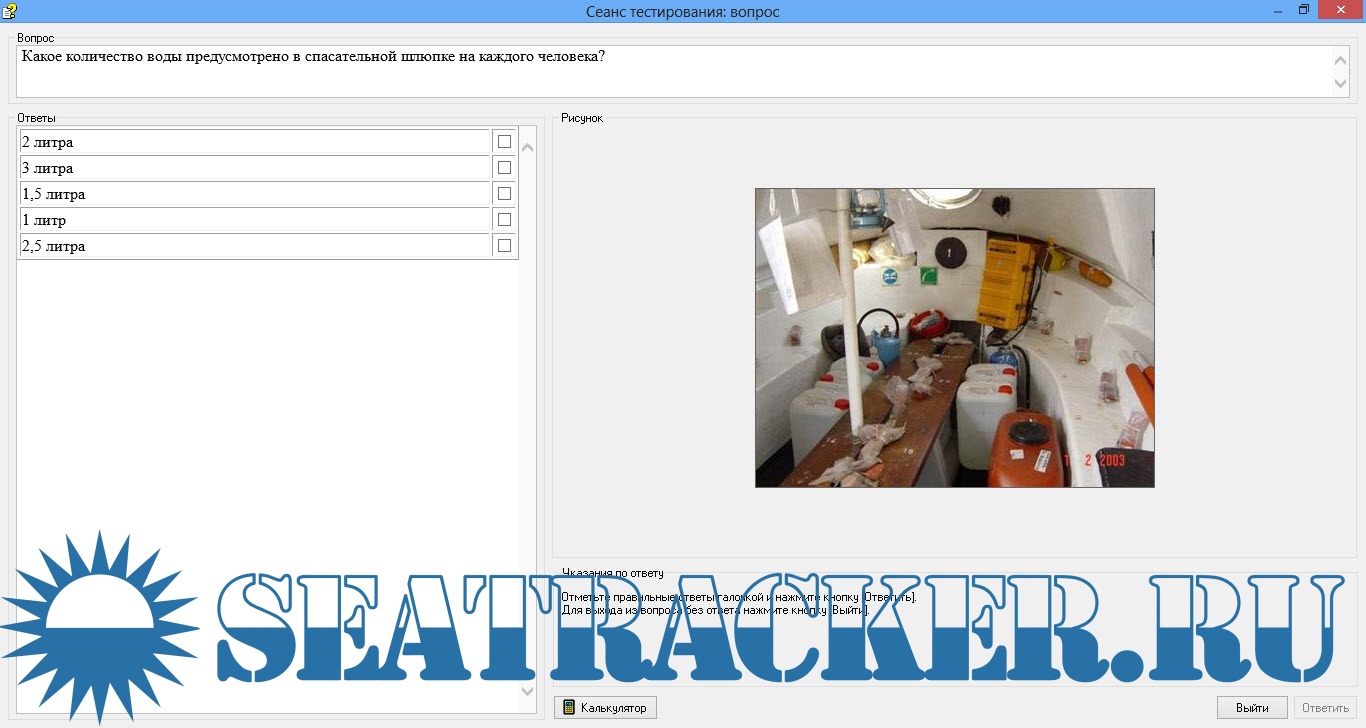Submit with the Ответить button
Image resolution: width=1366 pixels, height=728 pixels.
pyautogui.click(x=1325, y=708)
